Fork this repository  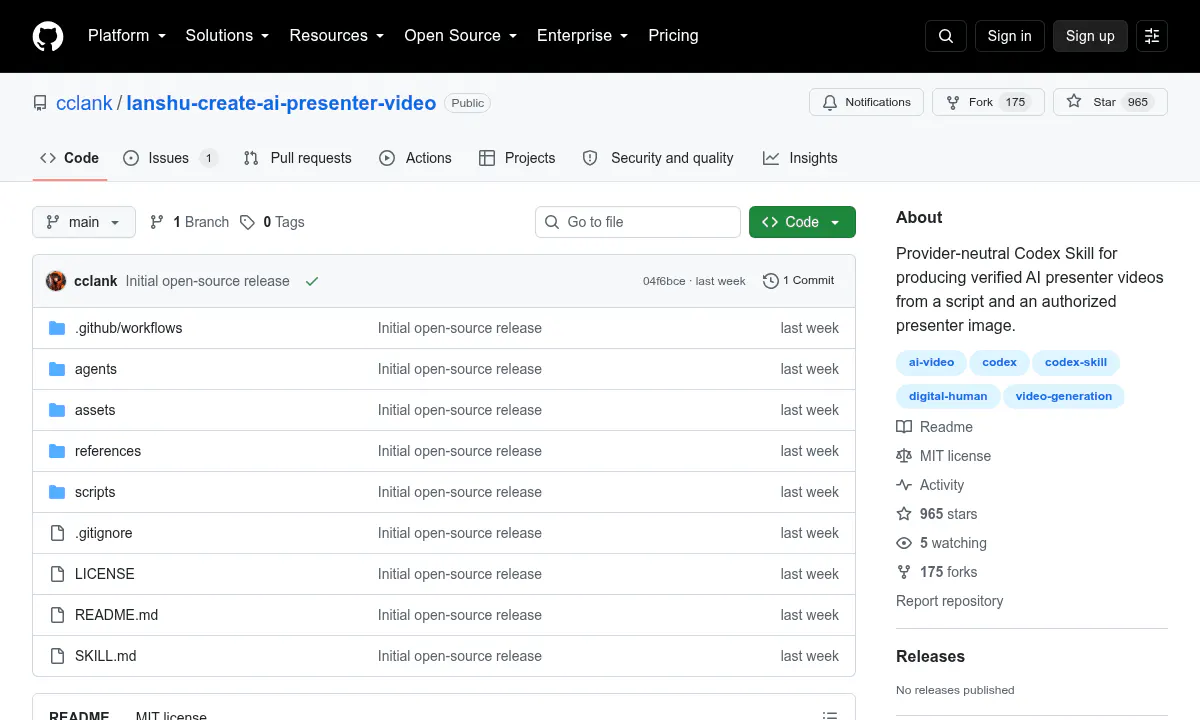click(x=988, y=102)
